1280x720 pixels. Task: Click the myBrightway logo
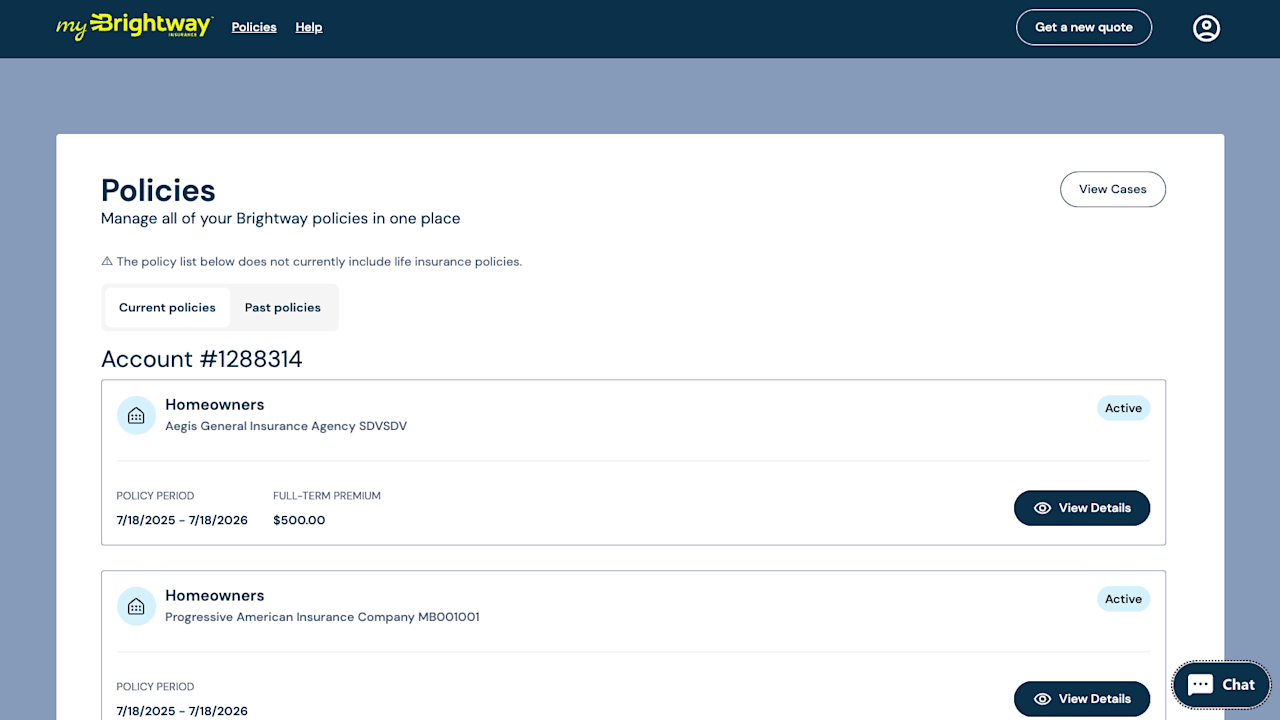point(134,26)
